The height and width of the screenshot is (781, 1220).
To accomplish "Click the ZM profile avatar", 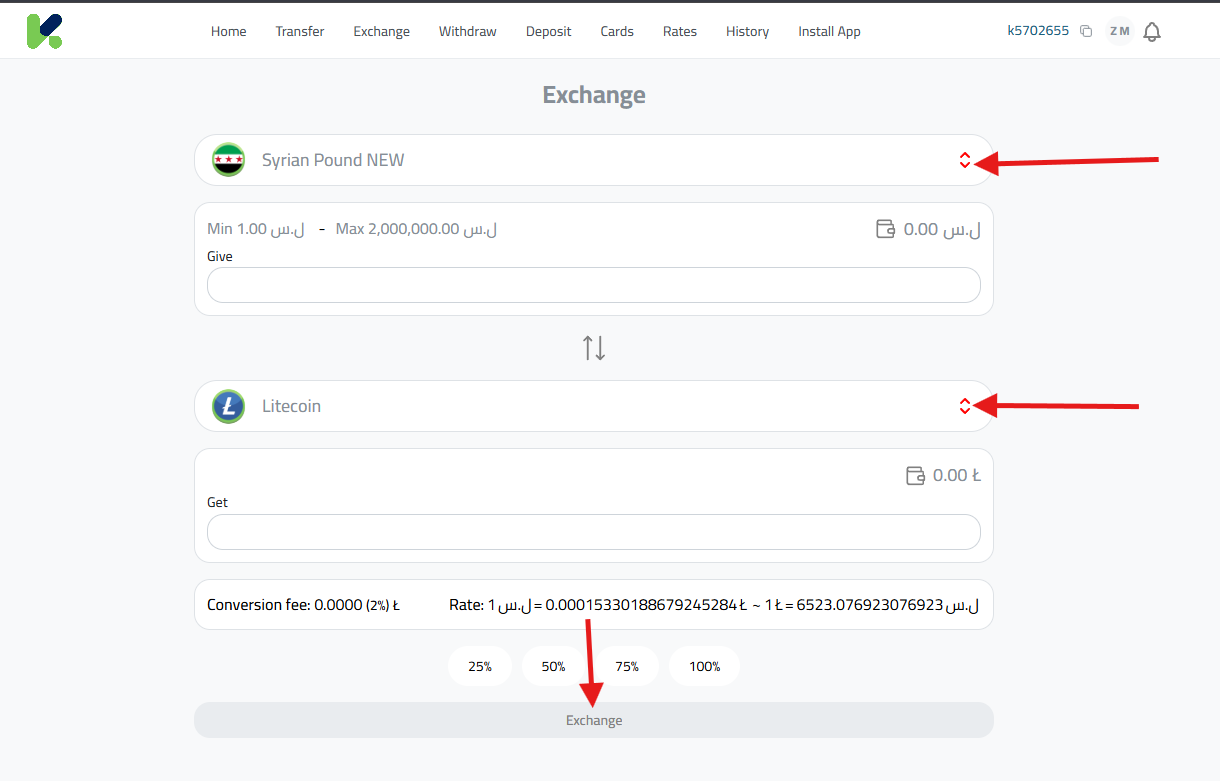I will 1120,31.
